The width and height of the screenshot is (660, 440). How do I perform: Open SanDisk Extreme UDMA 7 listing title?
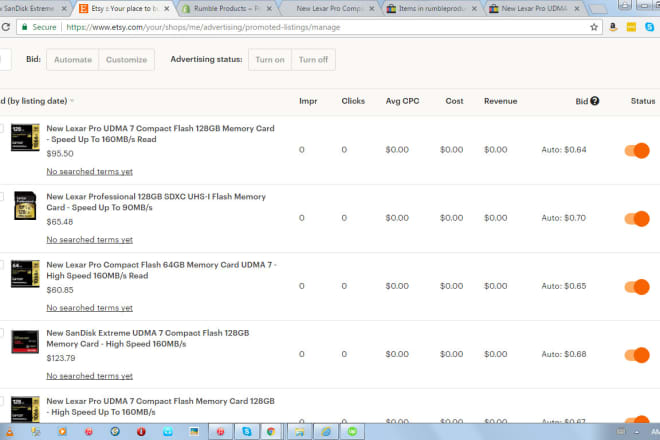[148, 339]
